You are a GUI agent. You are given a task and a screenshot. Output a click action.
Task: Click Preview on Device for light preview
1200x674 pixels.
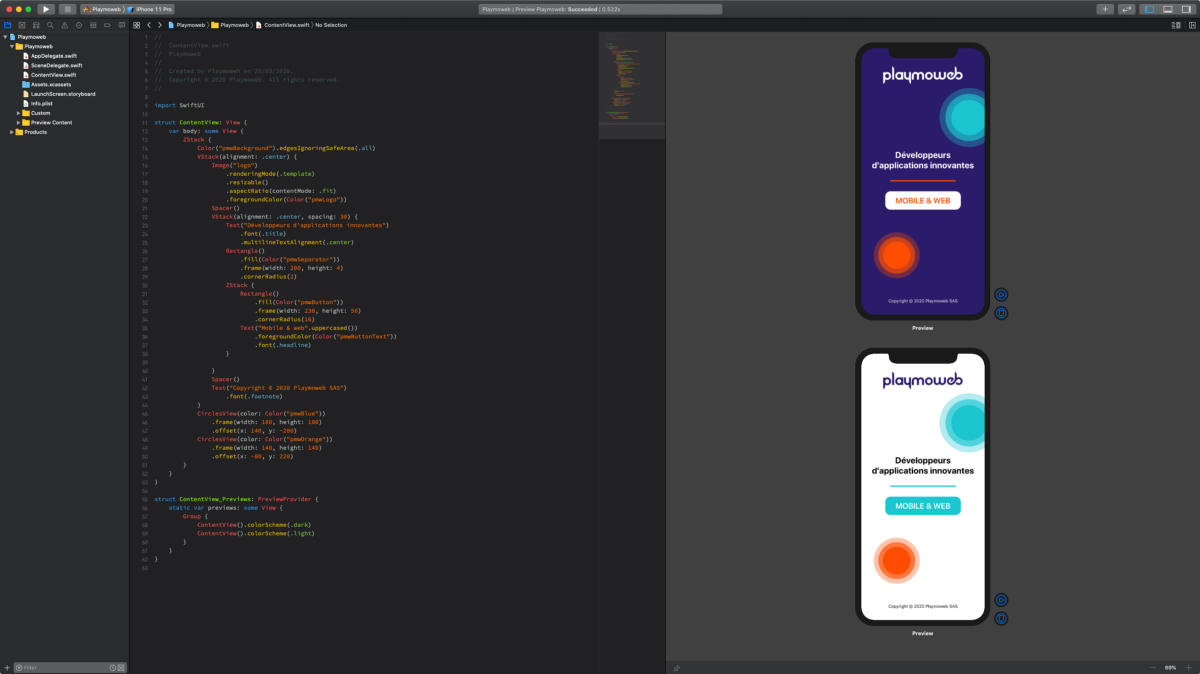[1001, 619]
